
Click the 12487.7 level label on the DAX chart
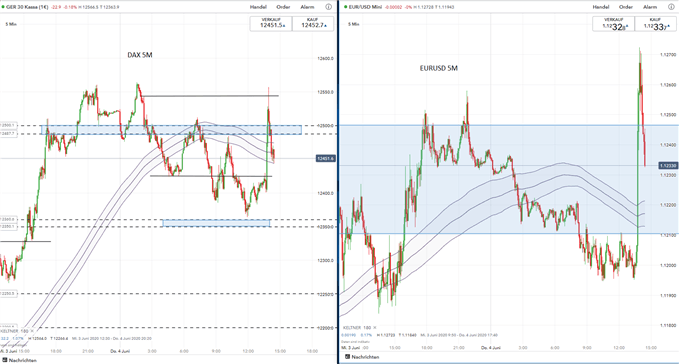point(8,134)
